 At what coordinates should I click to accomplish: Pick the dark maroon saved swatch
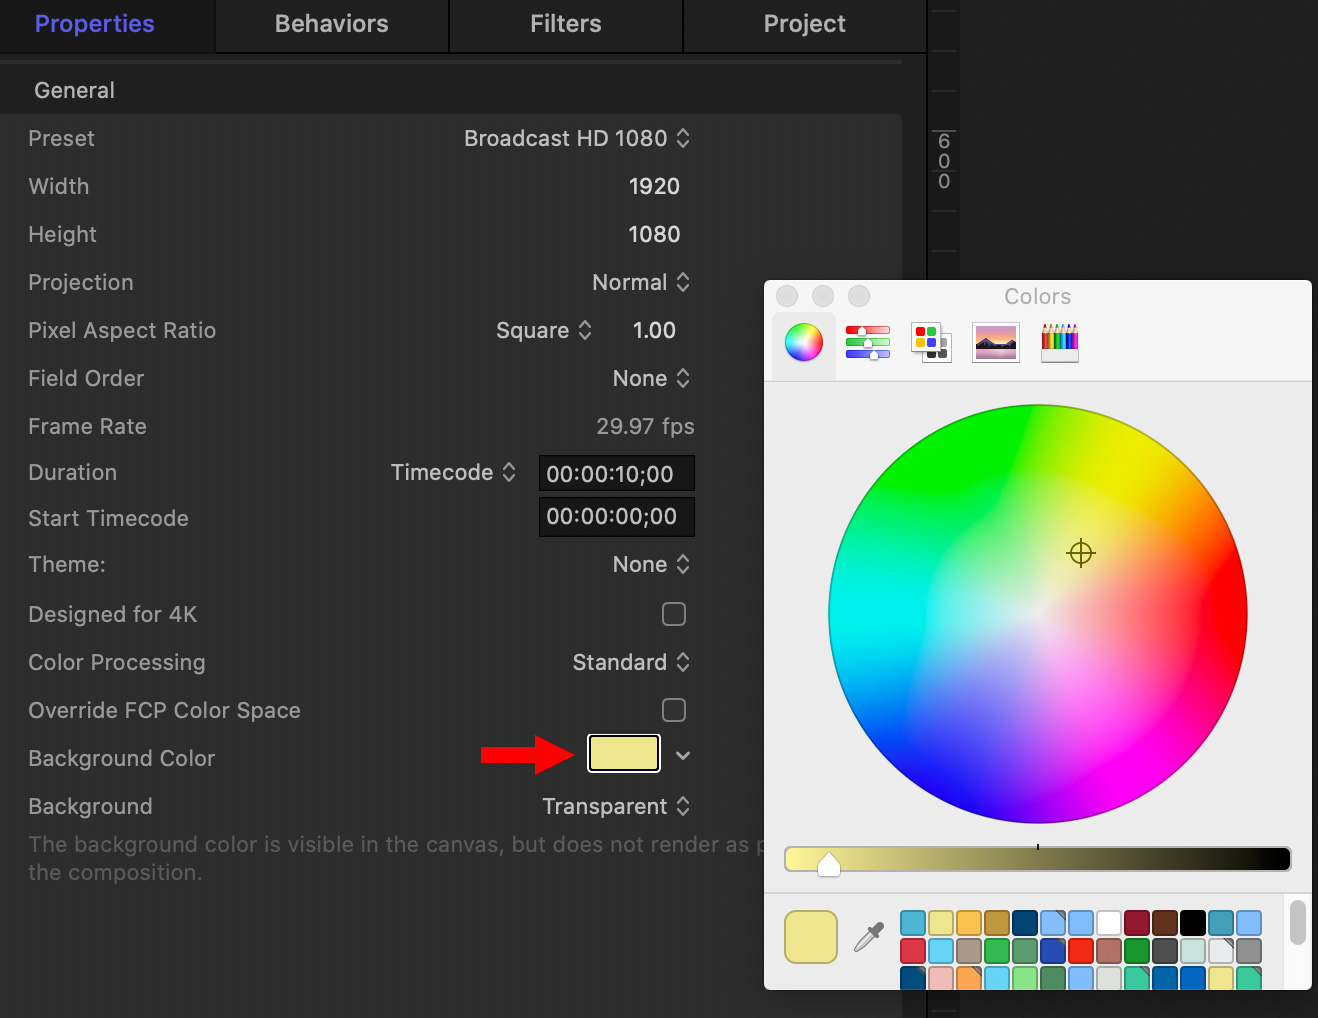(x=1137, y=922)
